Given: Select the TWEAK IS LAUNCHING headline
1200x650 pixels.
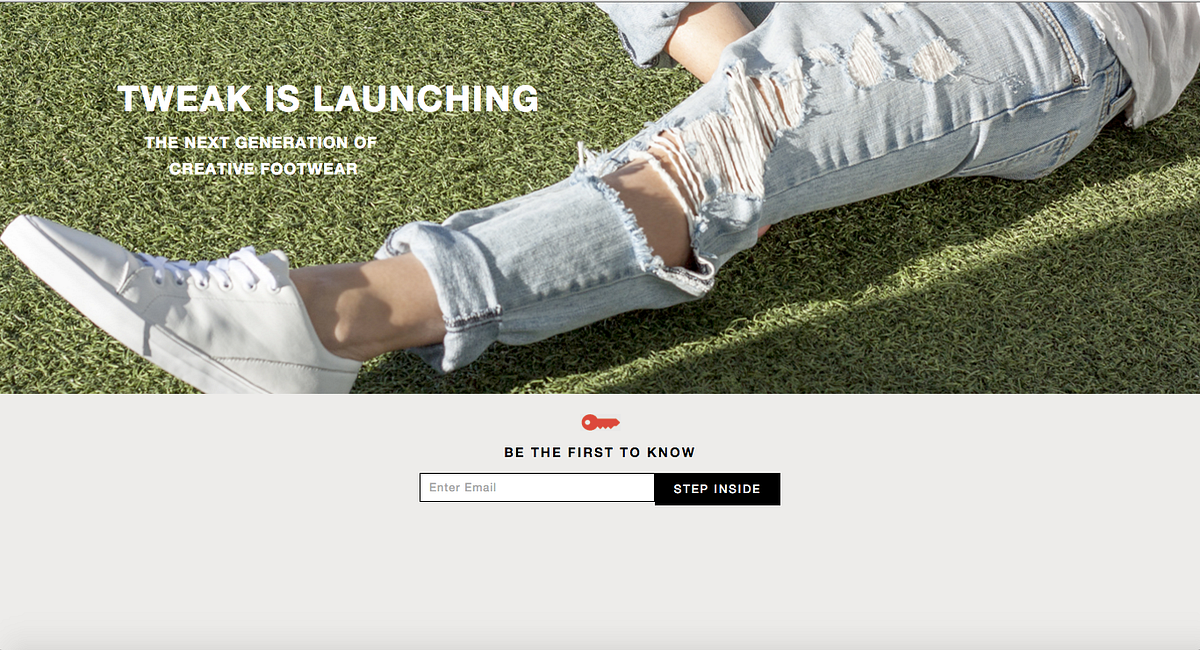Looking at the screenshot, I should [x=328, y=99].
